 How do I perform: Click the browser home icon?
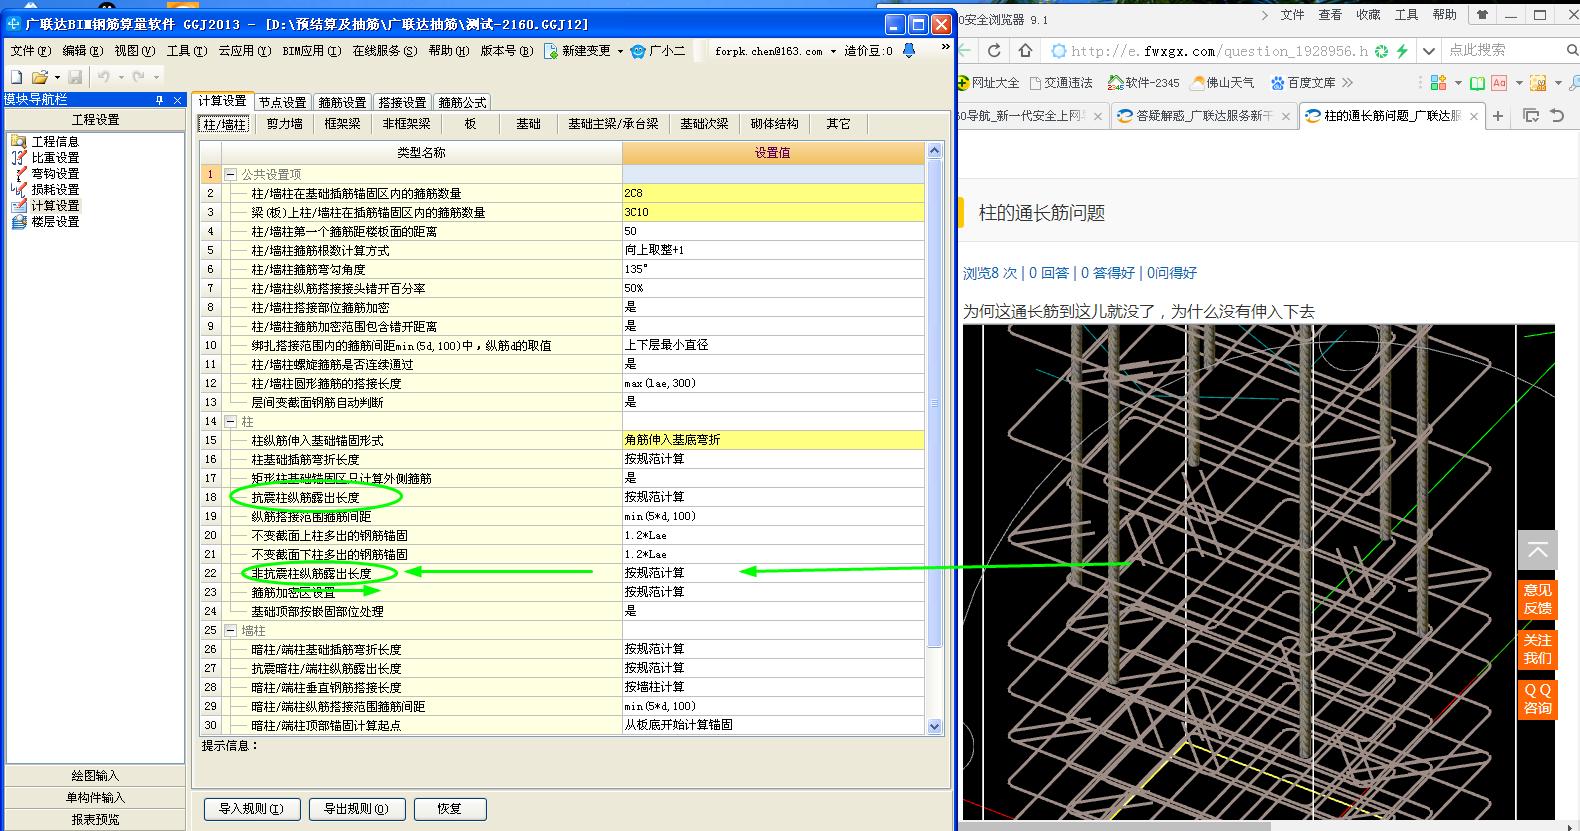point(1025,50)
